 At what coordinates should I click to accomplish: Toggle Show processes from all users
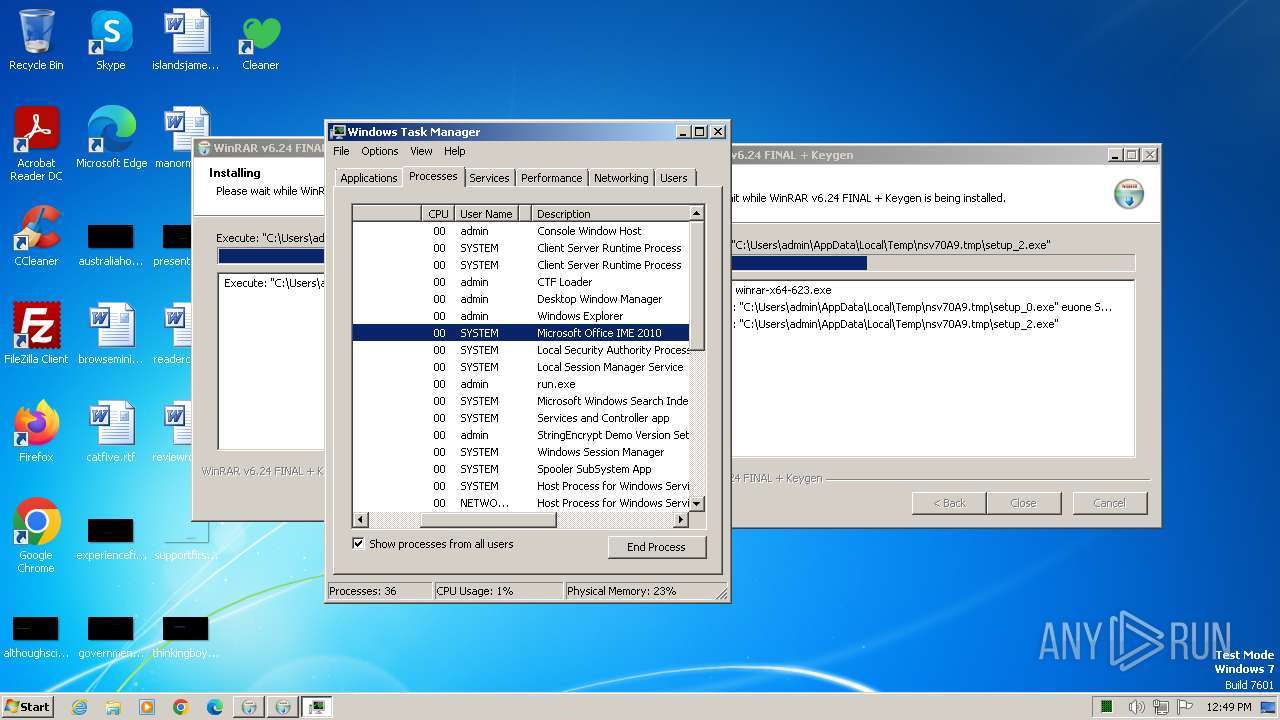[358, 544]
